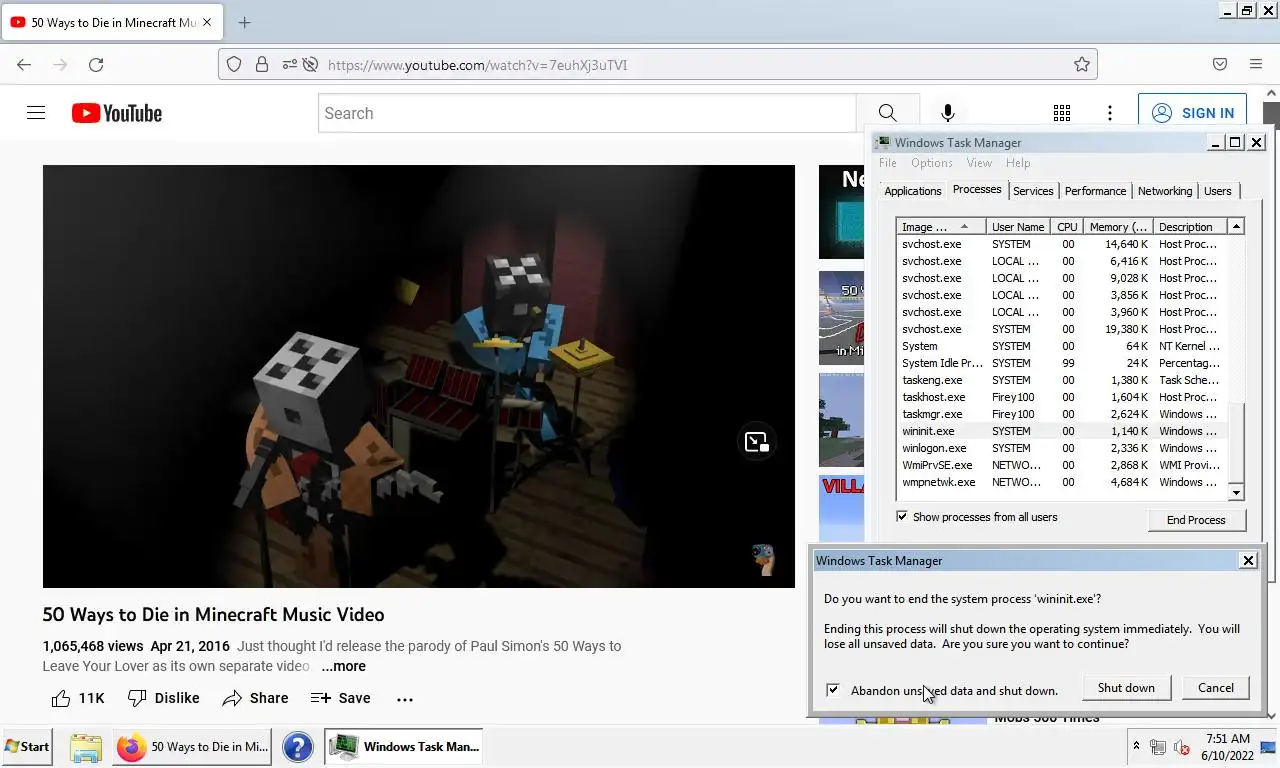Sort processes by Image Name column
Viewport: 1280px width, 768px height.
tap(941, 227)
